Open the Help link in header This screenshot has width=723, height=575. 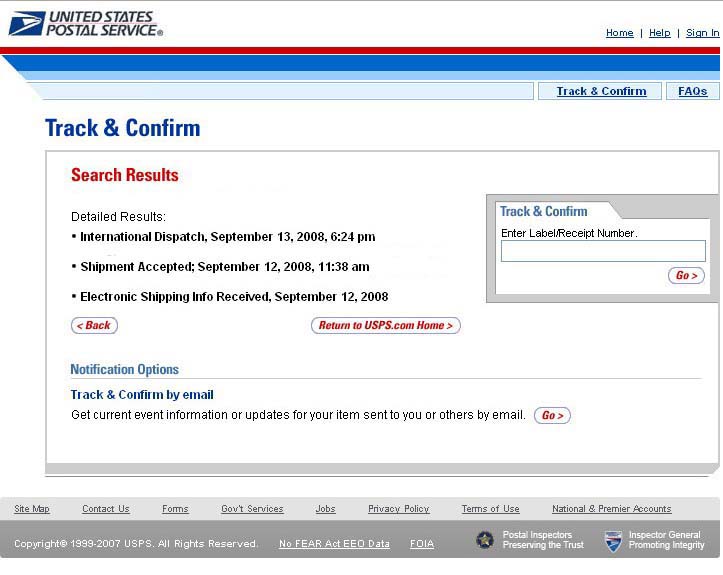pyautogui.click(x=659, y=33)
